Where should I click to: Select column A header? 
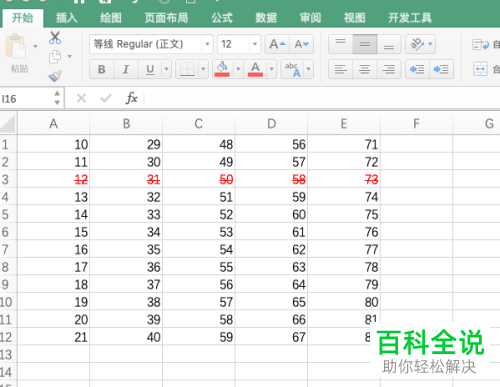click(x=53, y=124)
